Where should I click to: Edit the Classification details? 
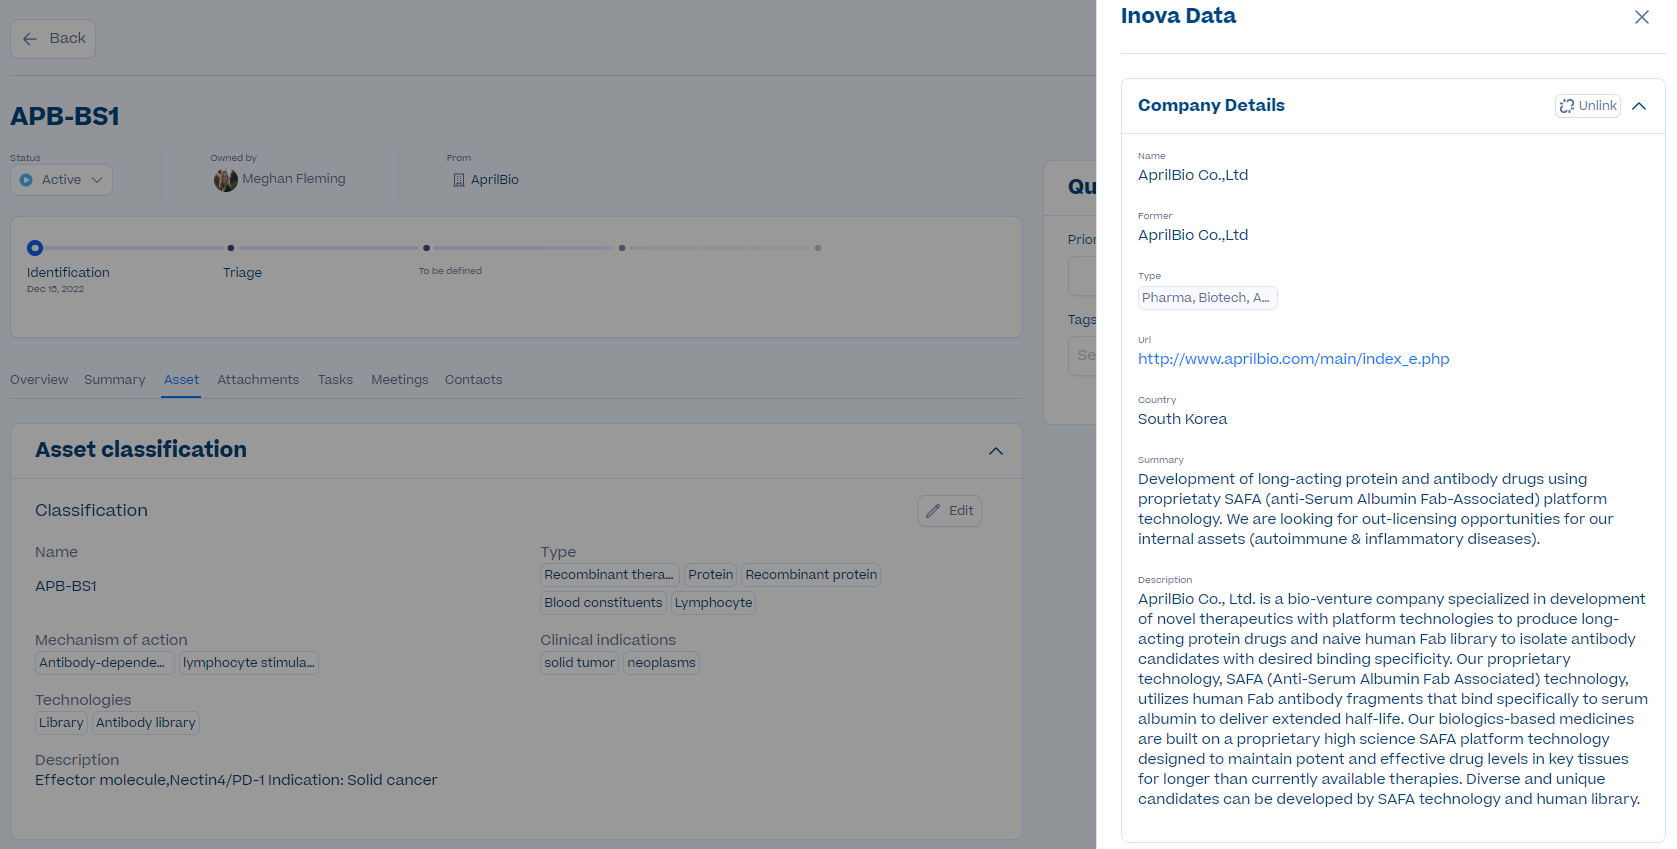point(949,511)
